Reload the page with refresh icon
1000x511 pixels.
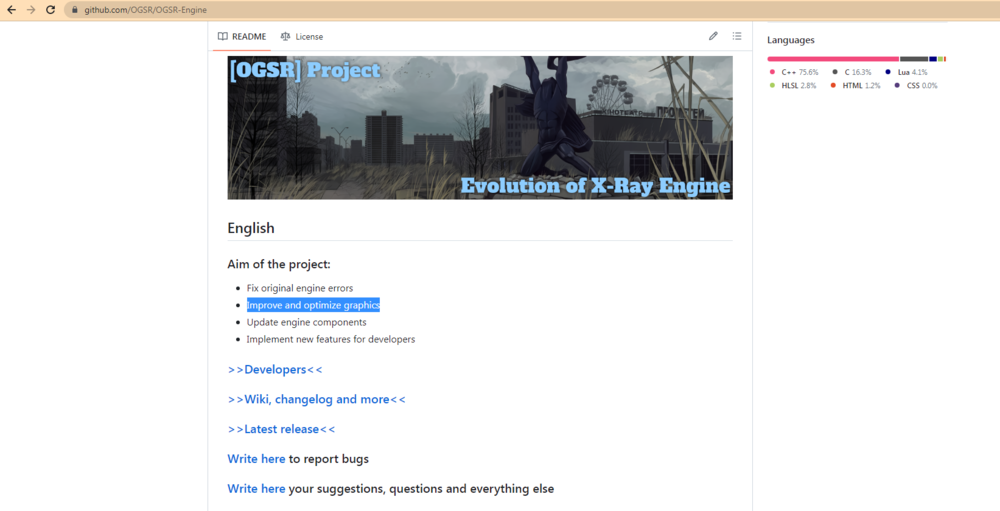(50, 10)
